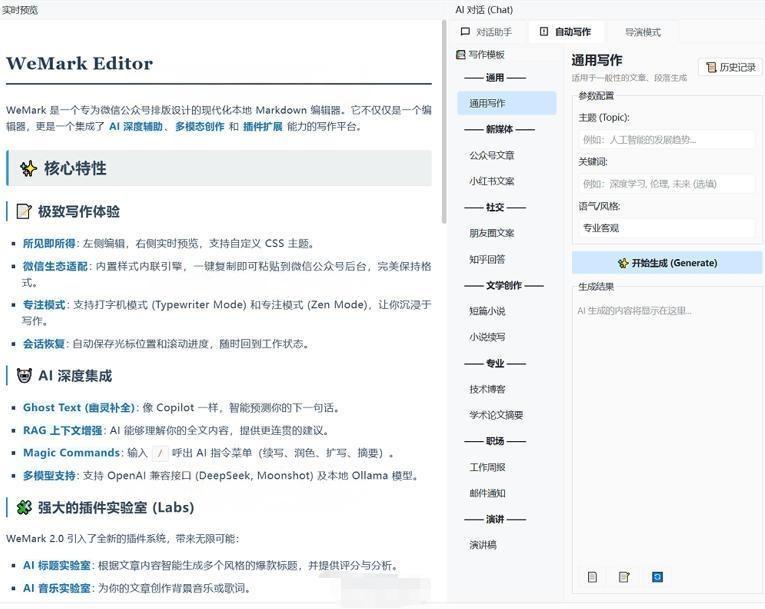Image resolution: width=765 pixels, height=609 pixels.
Task: Click the 专注模式 bold term
Action: pos(44,305)
